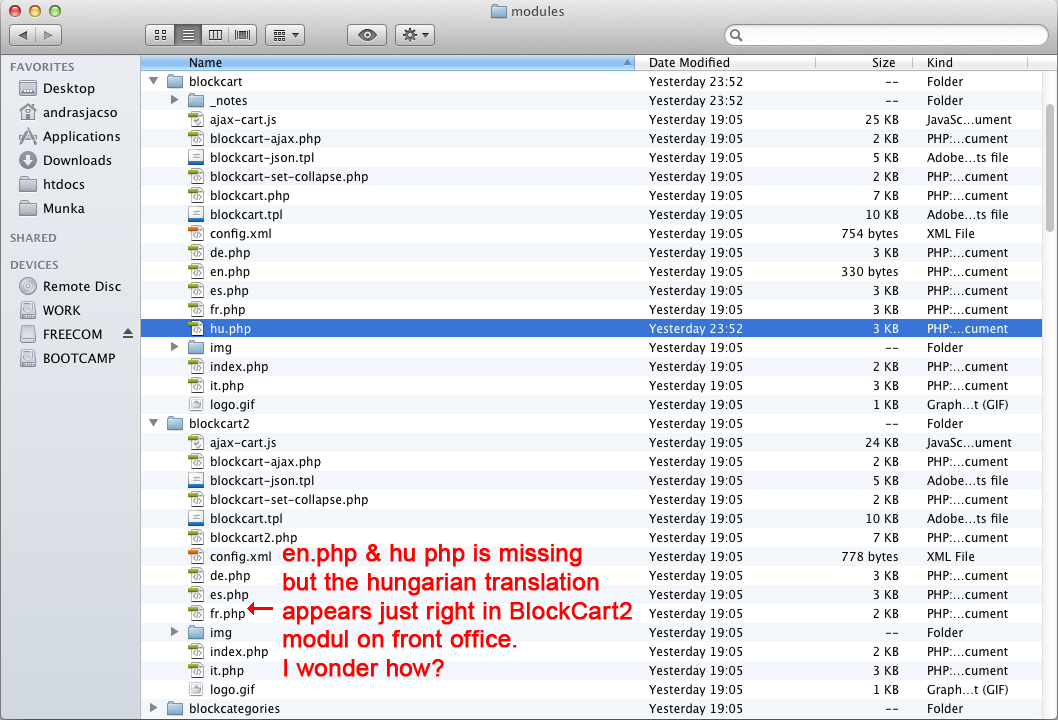Sort by Kind column header
This screenshot has height=720, width=1058.
point(970,63)
